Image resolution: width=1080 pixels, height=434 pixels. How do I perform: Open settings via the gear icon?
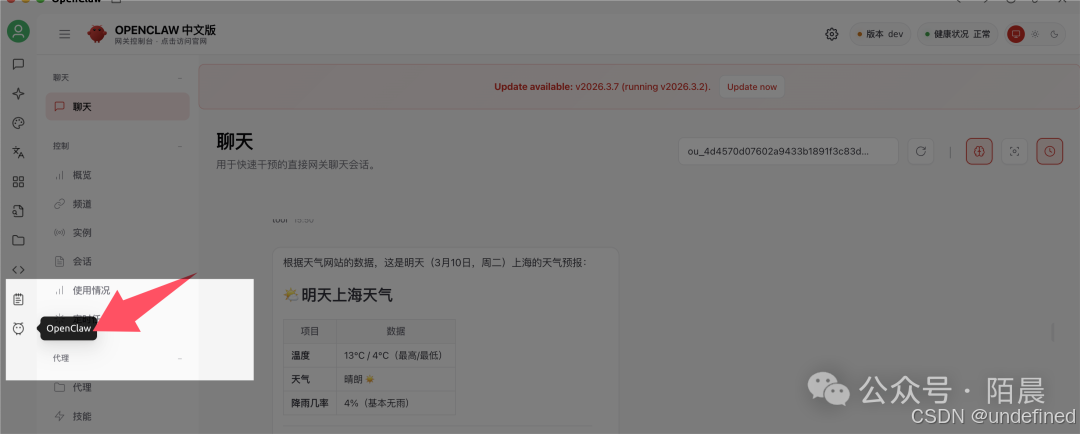click(831, 34)
